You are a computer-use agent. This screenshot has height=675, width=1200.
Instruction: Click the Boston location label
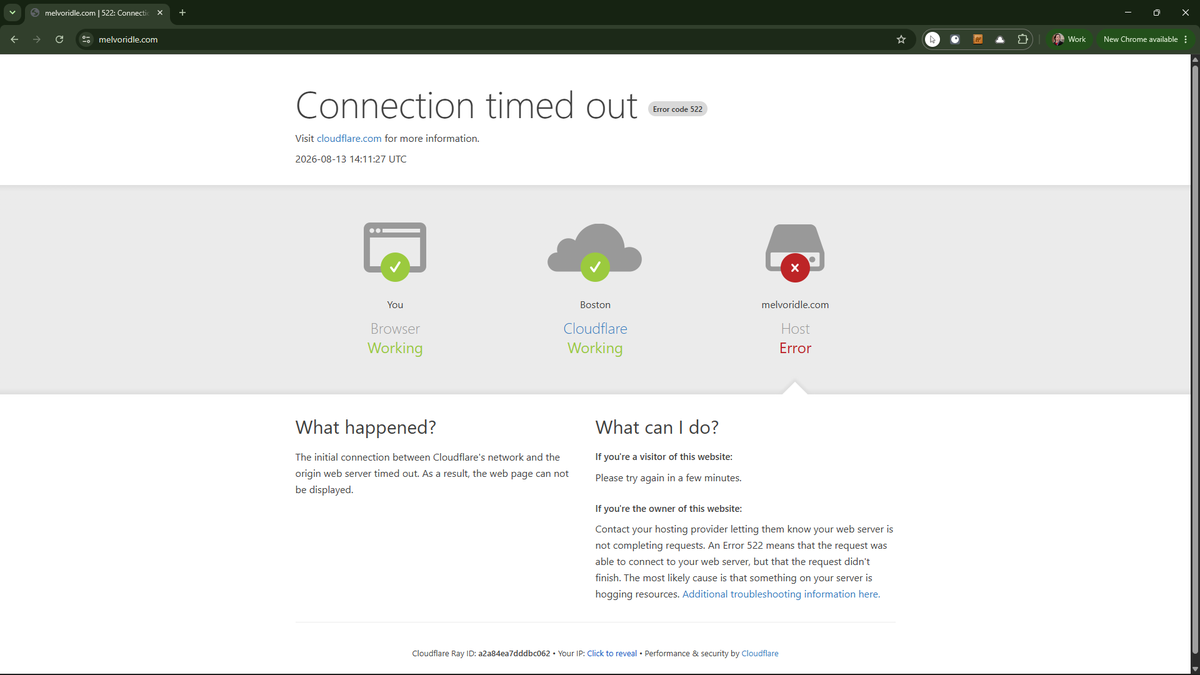click(595, 304)
